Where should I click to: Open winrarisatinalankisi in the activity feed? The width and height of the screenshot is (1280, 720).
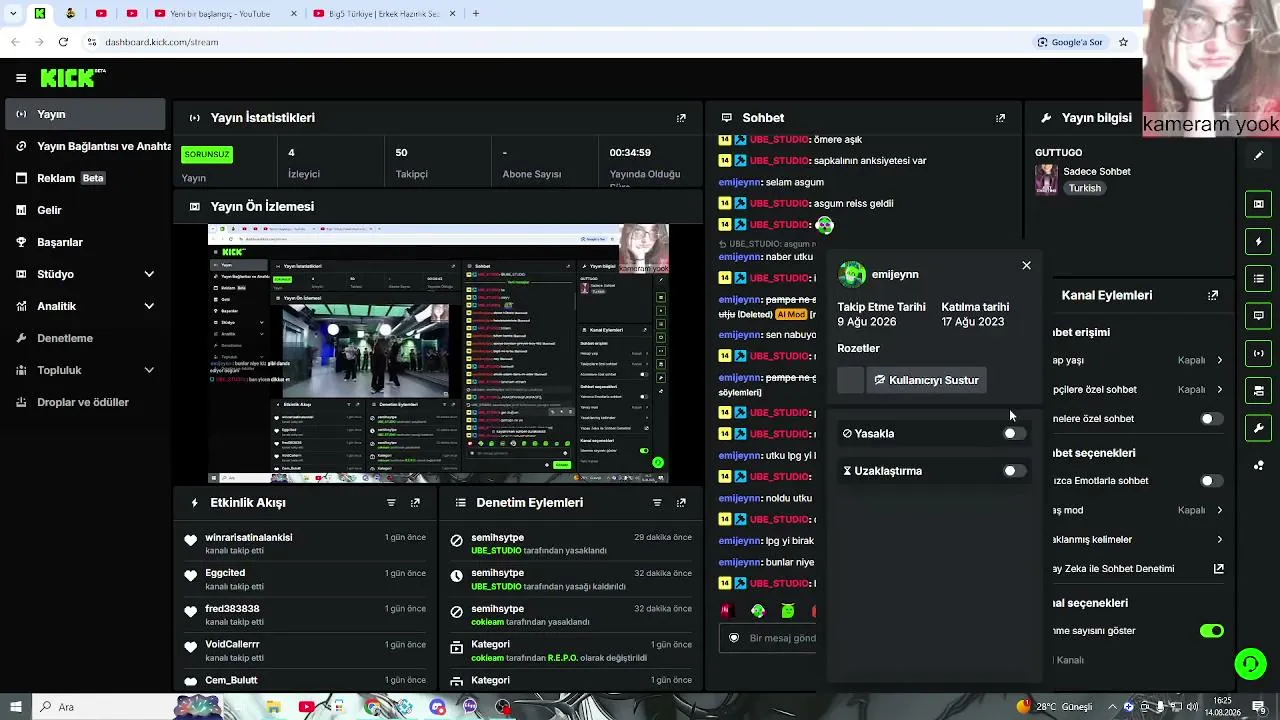pyautogui.click(x=249, y=538)
